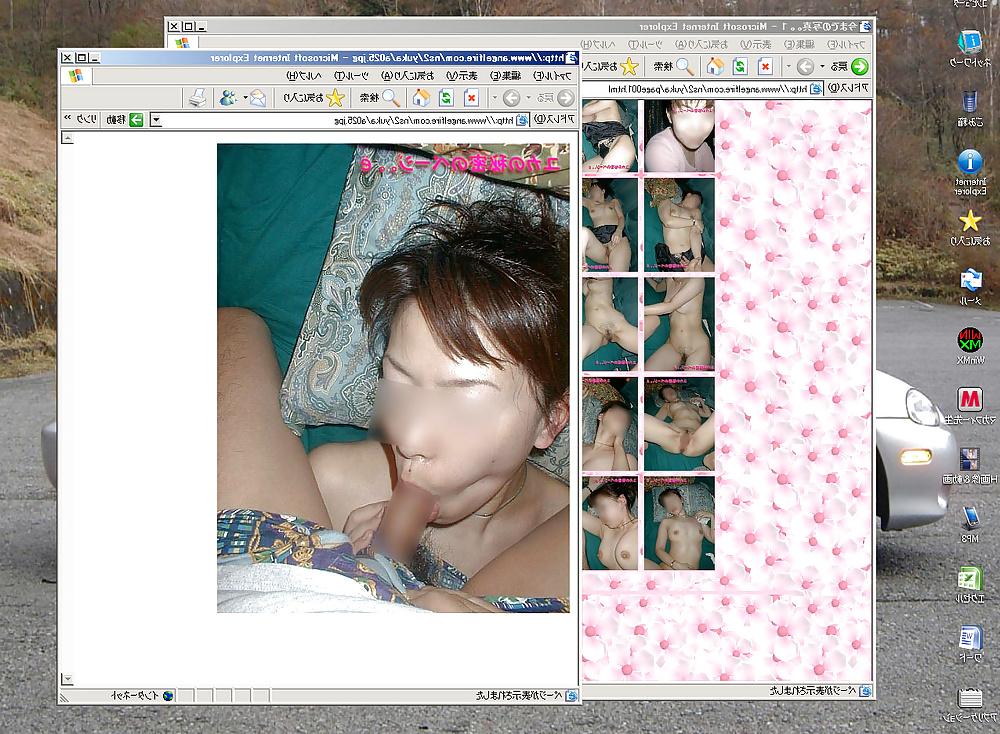
Task: Click the Forward arrow in the rear browser window
Action: (x=805, y=66)
